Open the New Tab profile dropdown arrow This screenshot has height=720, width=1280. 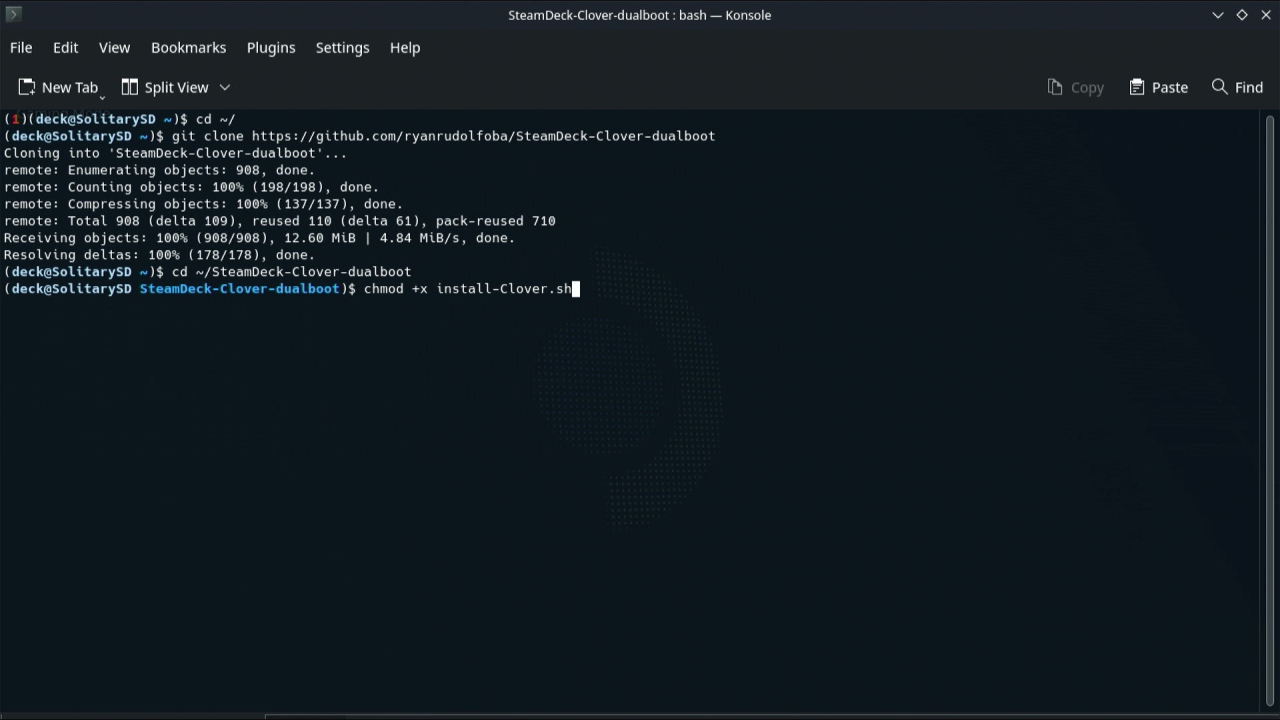click(x=102, y=97)
